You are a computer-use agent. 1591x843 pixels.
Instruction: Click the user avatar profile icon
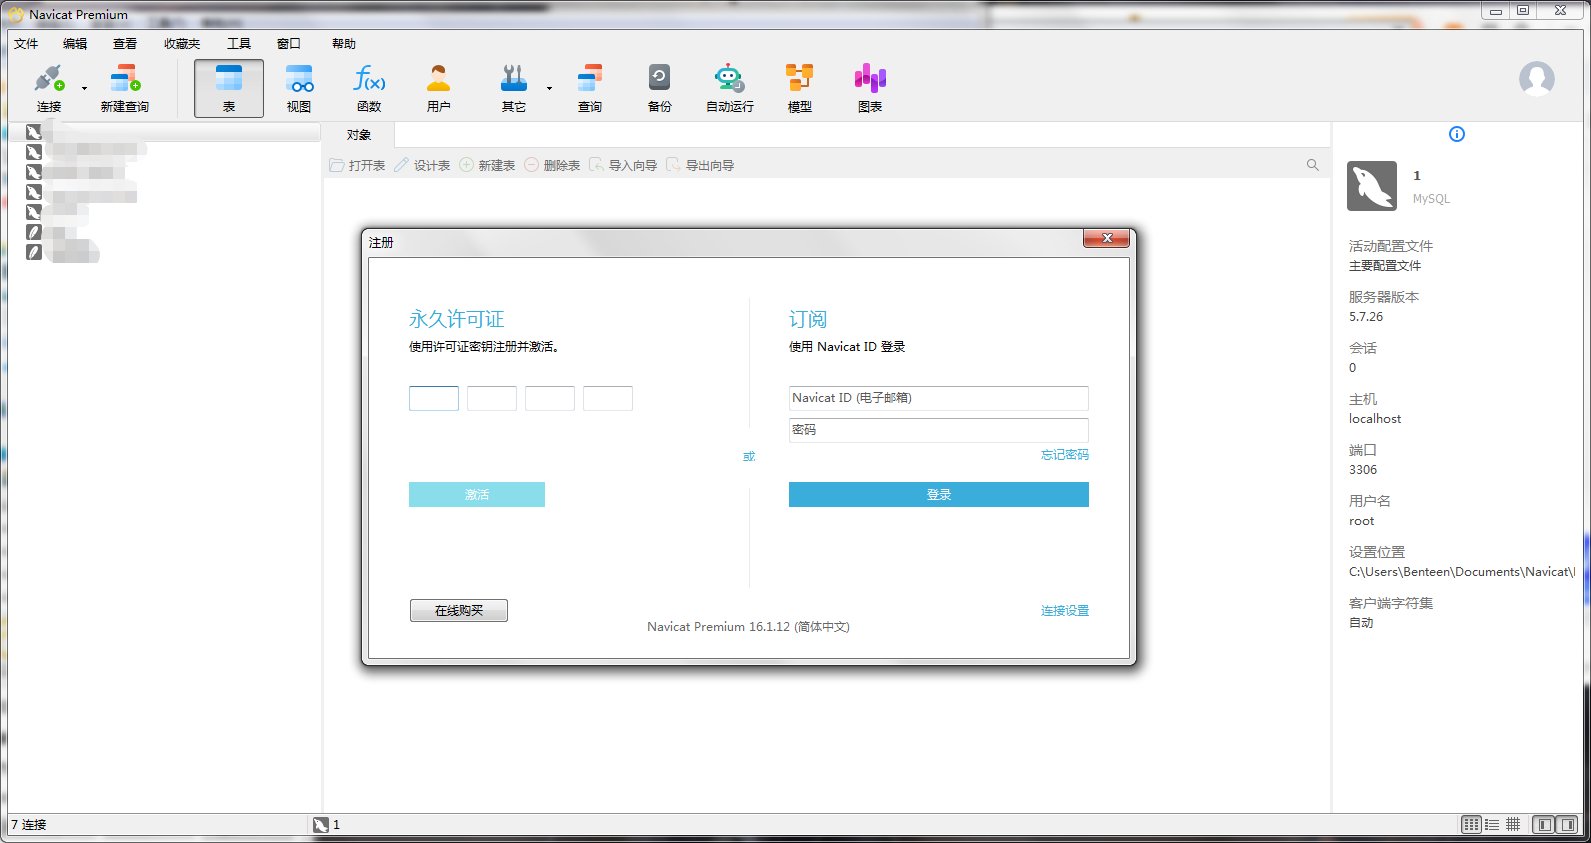point(1537,79)
